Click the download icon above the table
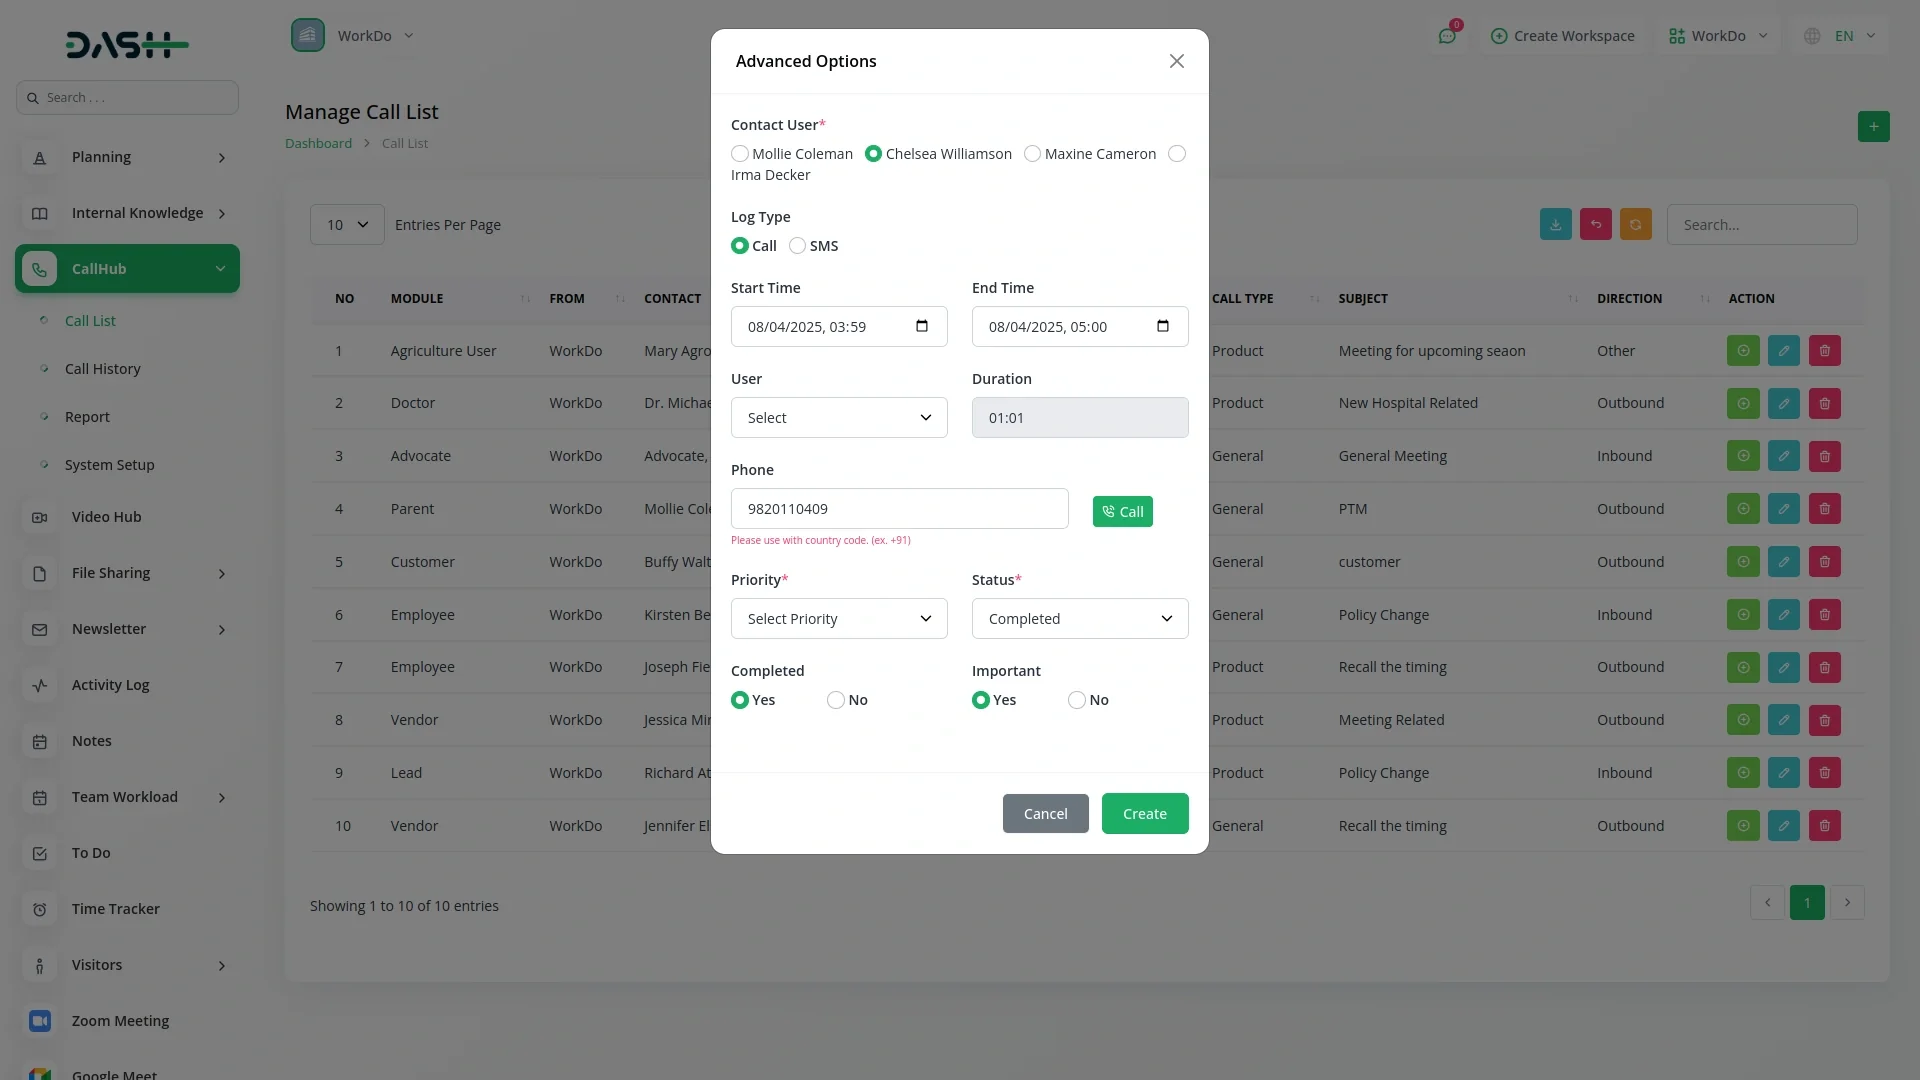Screen dimensions: 1920x1080 click(1555, 224)
